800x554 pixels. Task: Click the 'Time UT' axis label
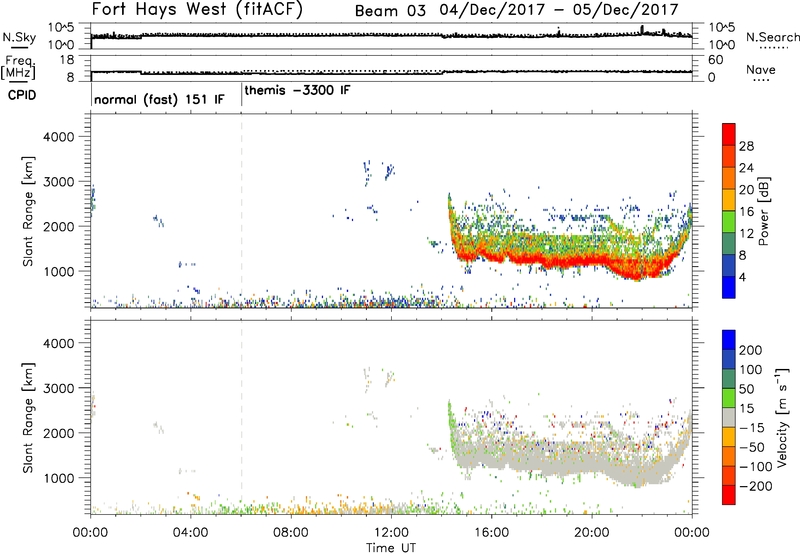click(x=391, y=547)
